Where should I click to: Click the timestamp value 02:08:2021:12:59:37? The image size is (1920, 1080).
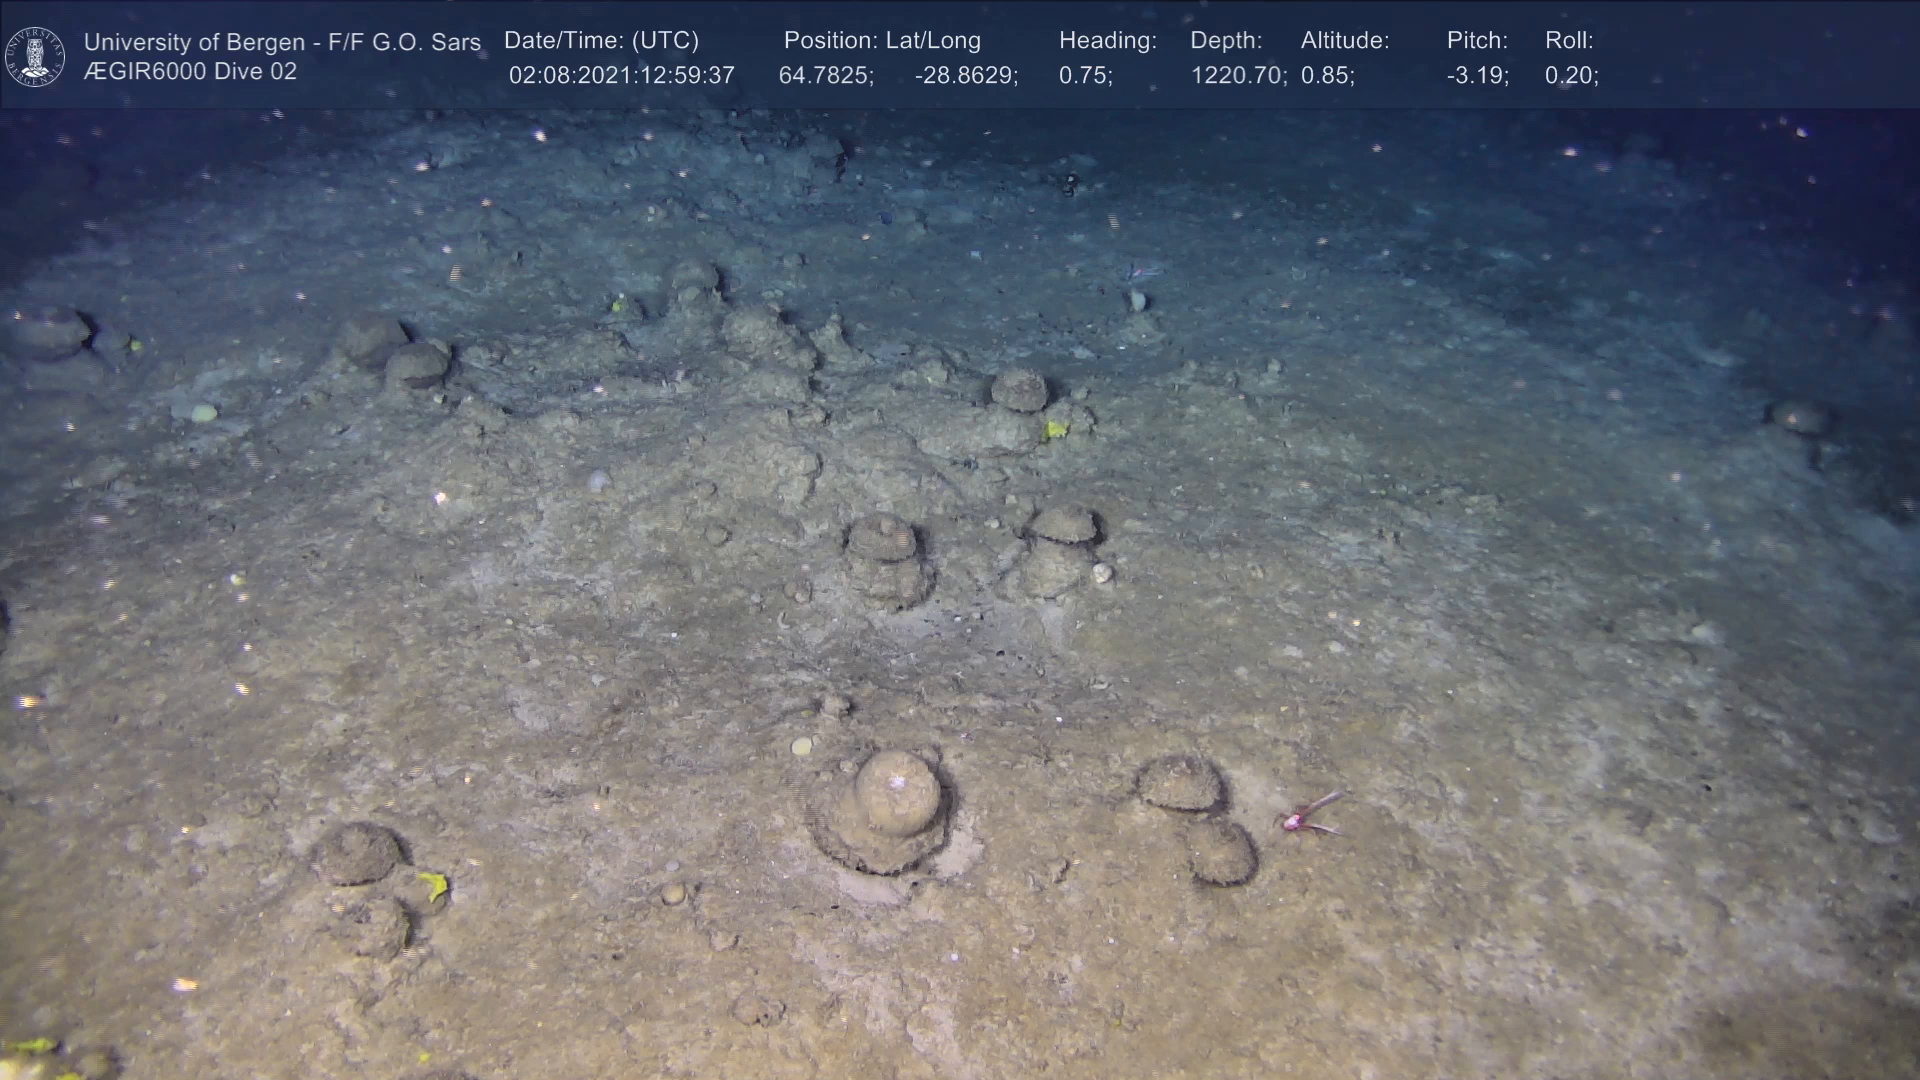tap(621, 76)
